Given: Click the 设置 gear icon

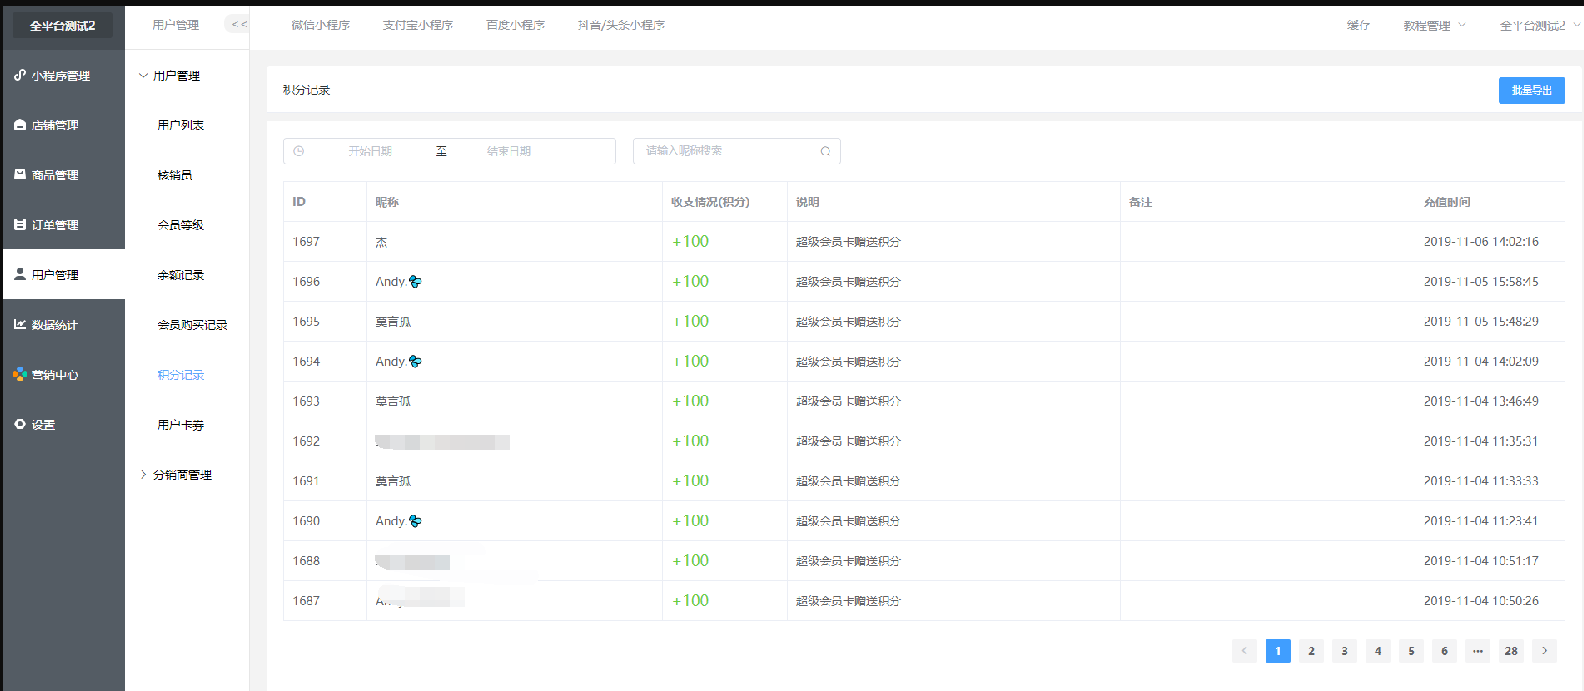Looking at the screenshot, I should click(x=20, y=424).
